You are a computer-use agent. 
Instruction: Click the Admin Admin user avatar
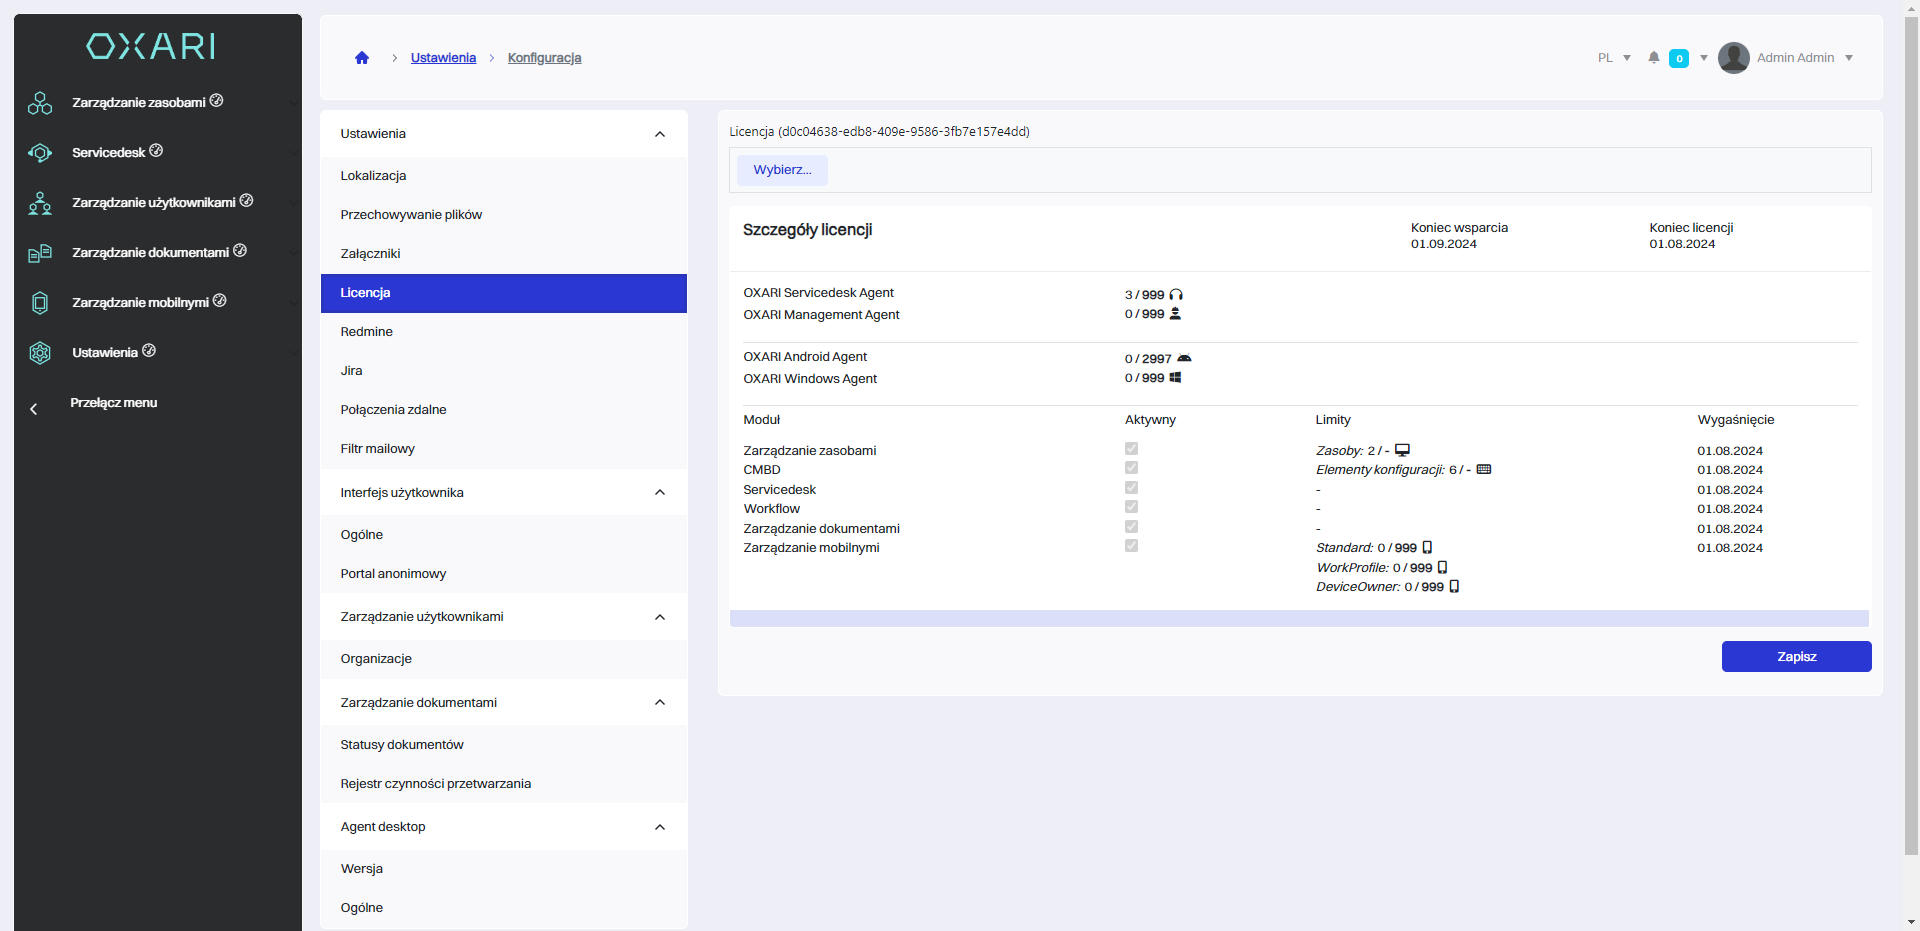[1733, 58]
